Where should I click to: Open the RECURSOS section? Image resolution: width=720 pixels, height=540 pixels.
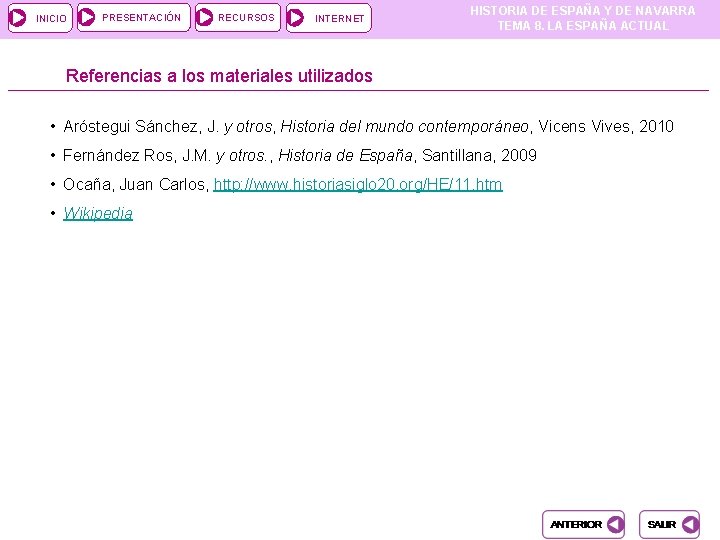click(x=238, y=17)
